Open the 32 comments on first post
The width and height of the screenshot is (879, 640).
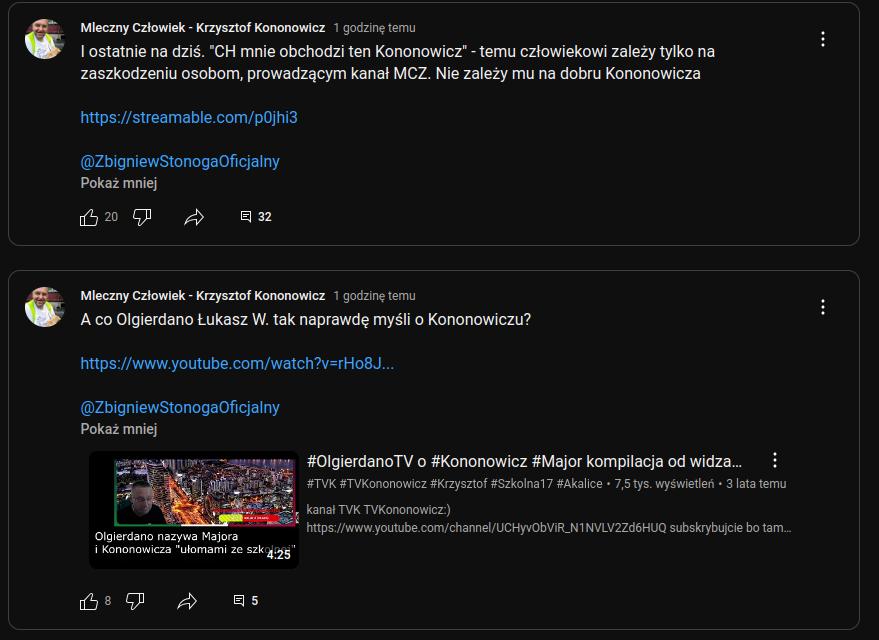256,217
